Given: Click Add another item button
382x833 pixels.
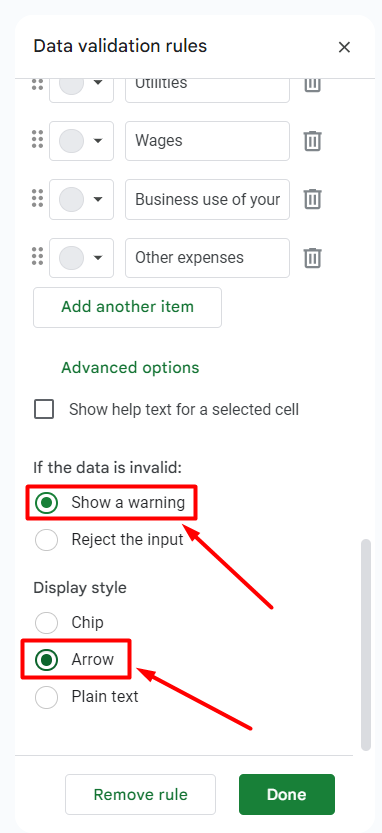Looking at the screenshot, I should (128, 307).
